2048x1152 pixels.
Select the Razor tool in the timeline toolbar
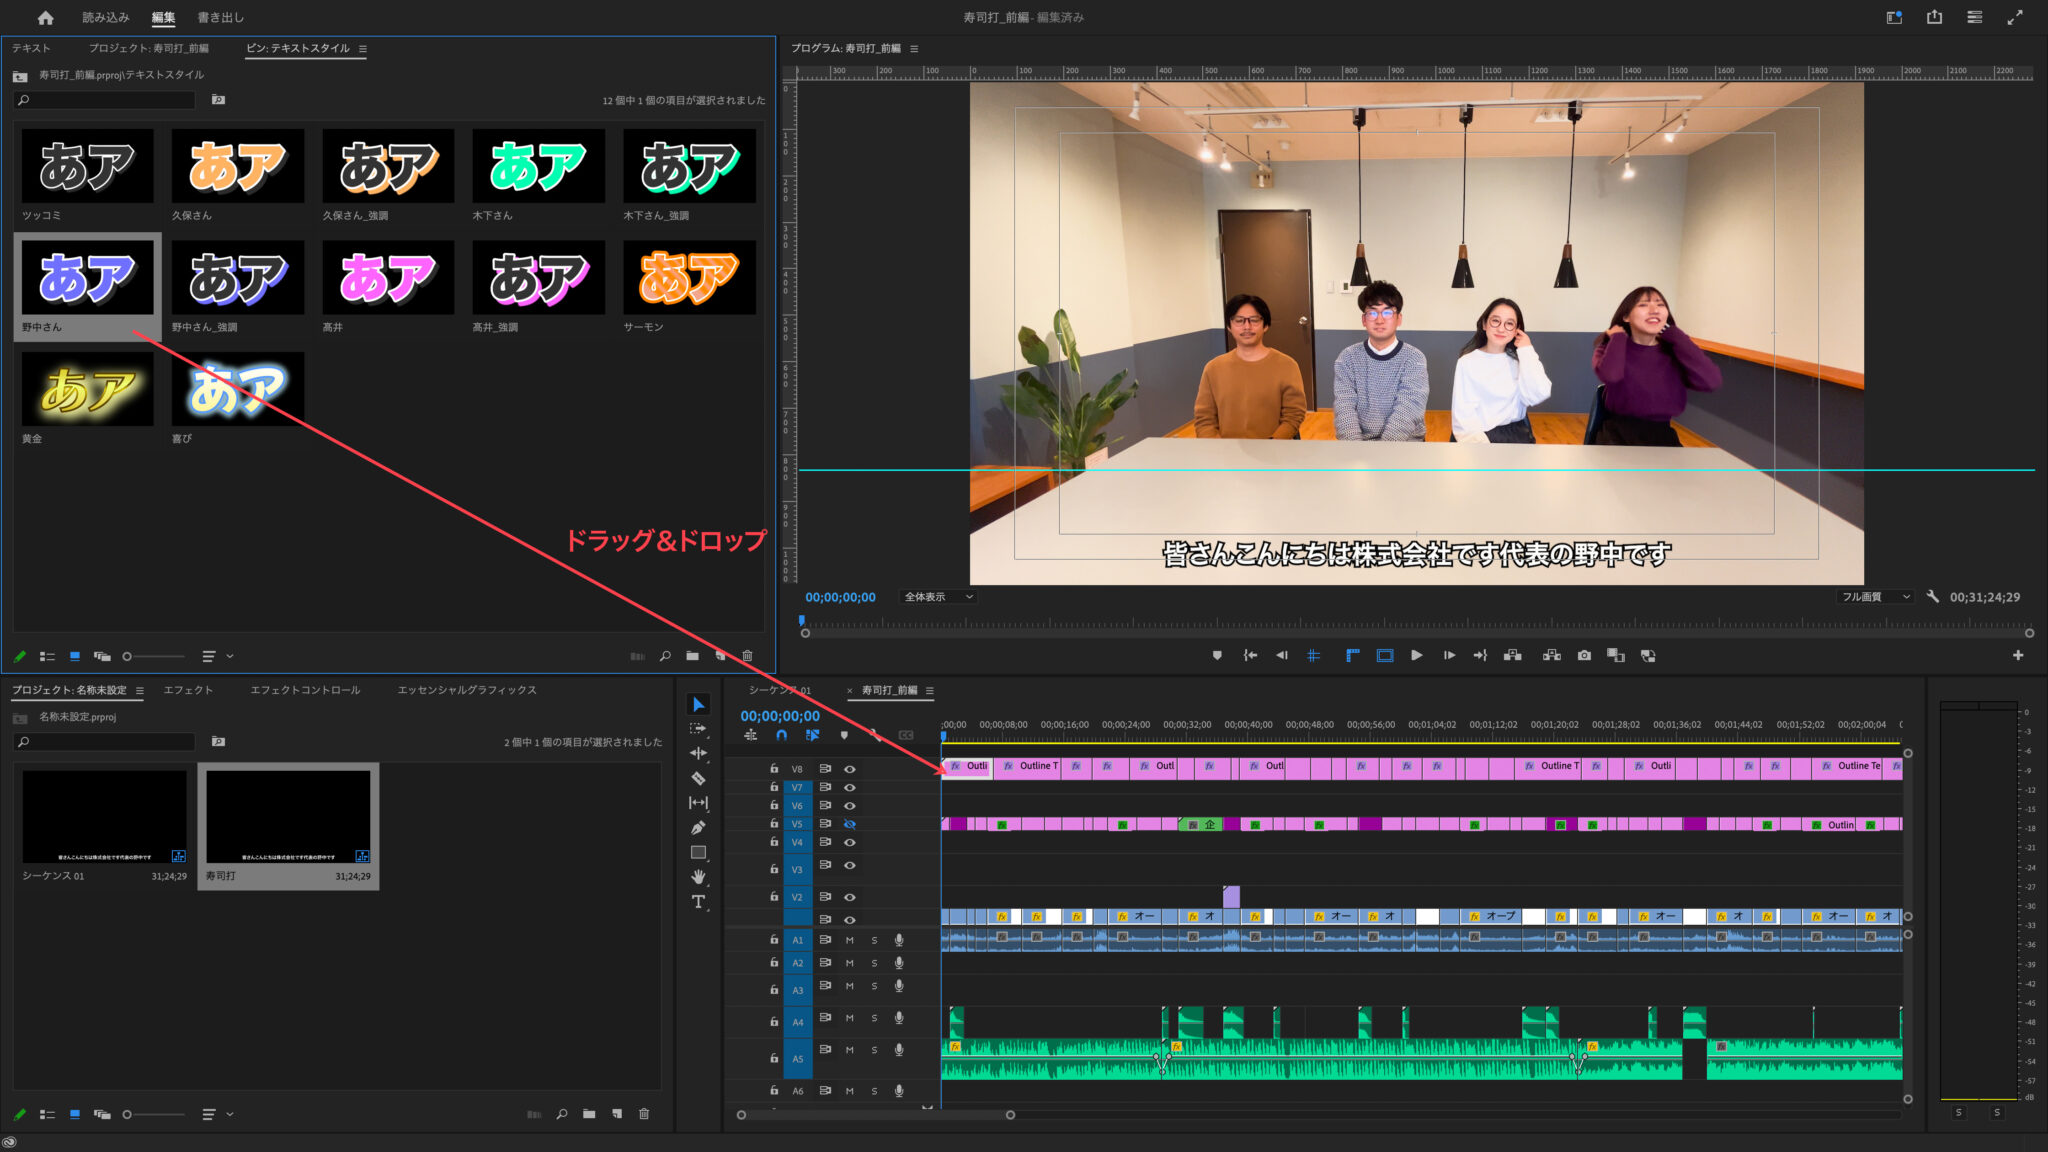click(697, 777)
